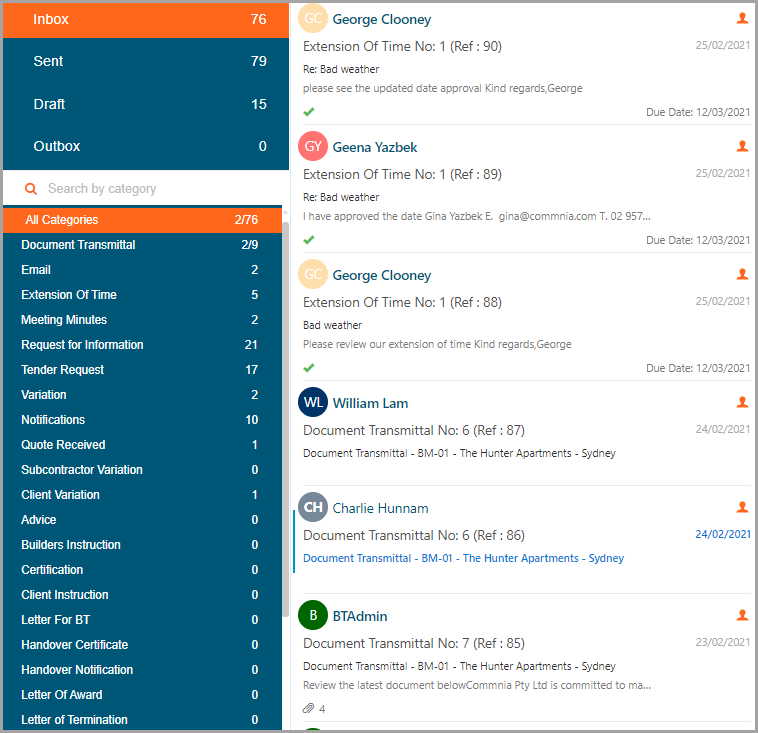Click the person icon on BTAdmin message

pos(742,615)
